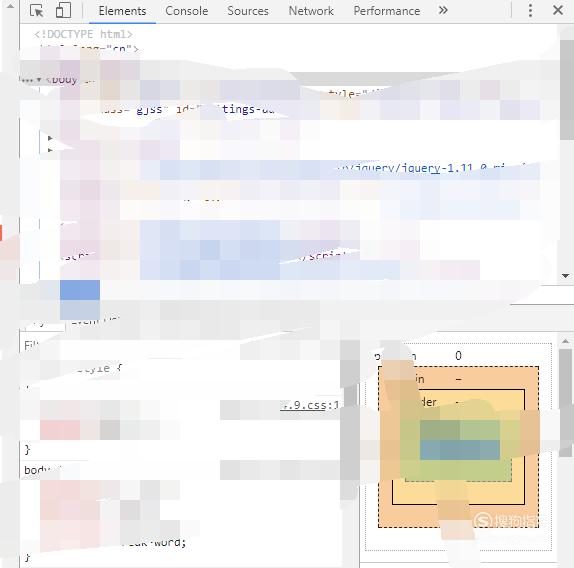Viewport: 574px width, 568px height.
Task: Open the Network tab
Action: point(311,11)
